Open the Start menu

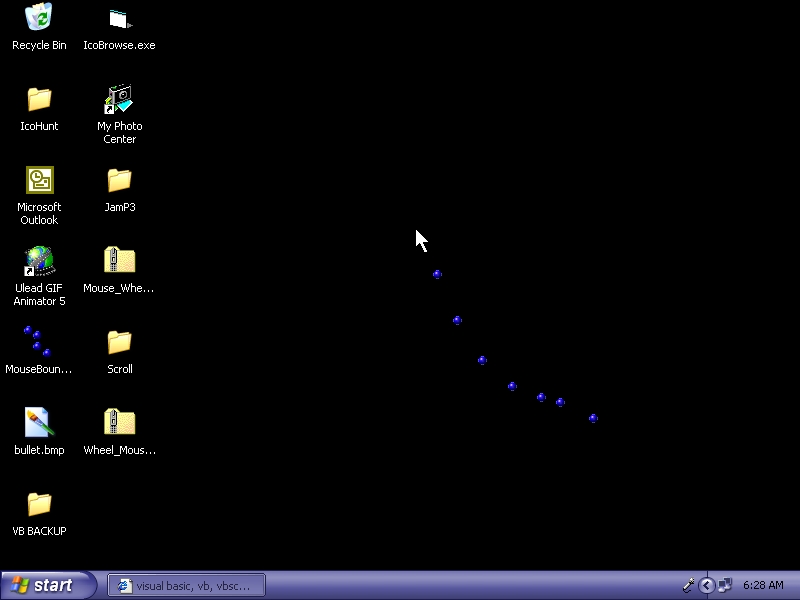[48, 585]
